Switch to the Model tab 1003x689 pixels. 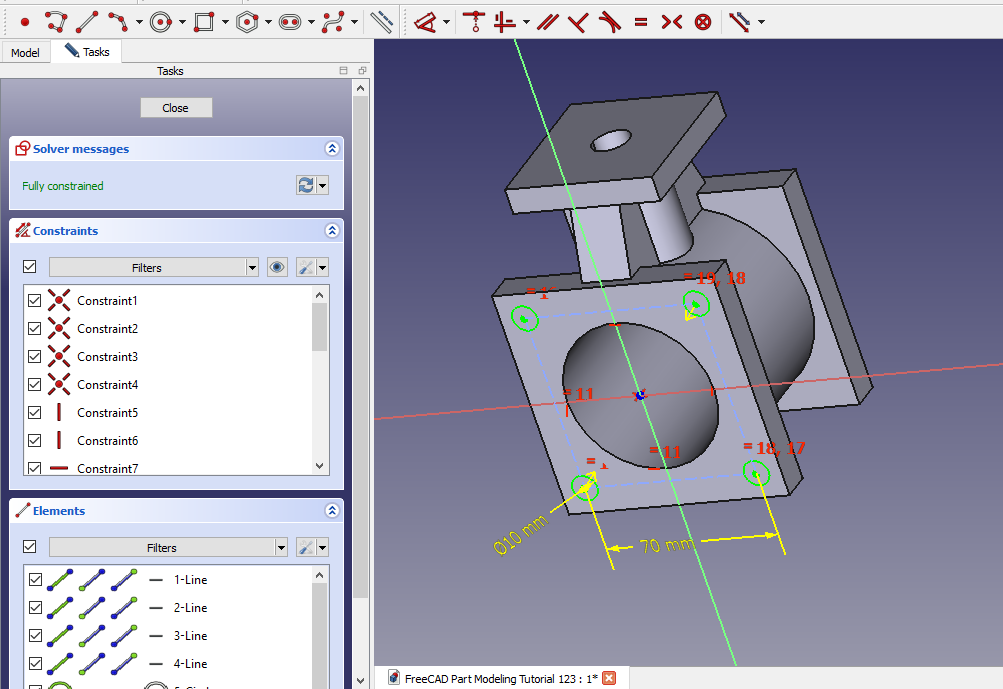(x=25, y=52)
